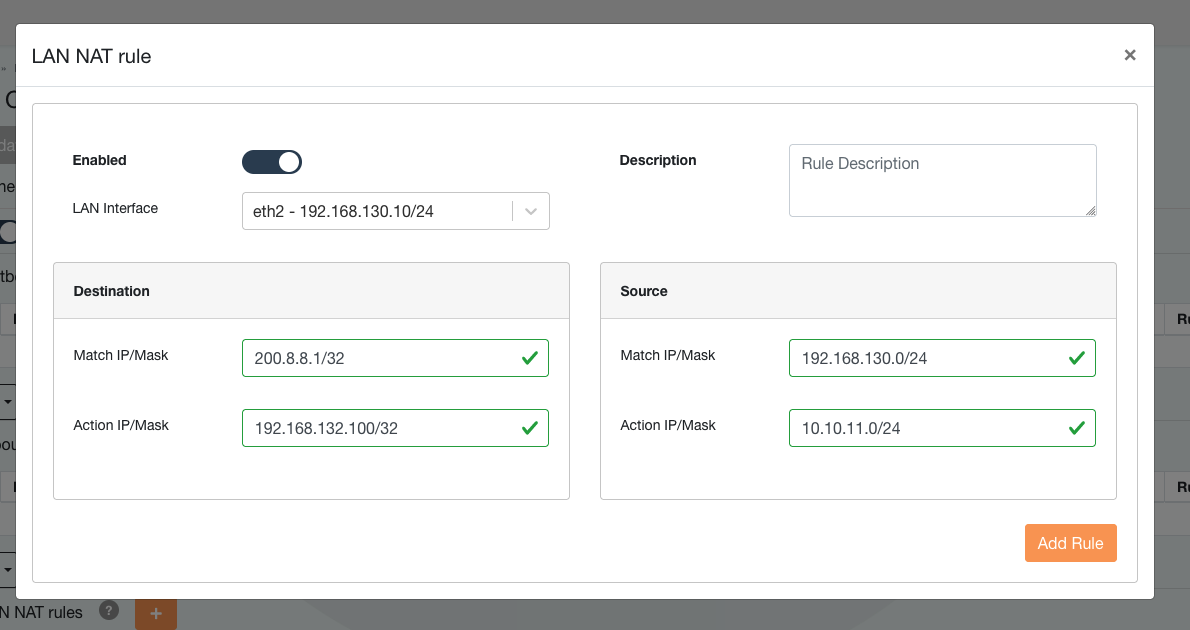This screenshot has width=1190, height=630.
Task: Click the Source panel header
Action: [858, 291]
